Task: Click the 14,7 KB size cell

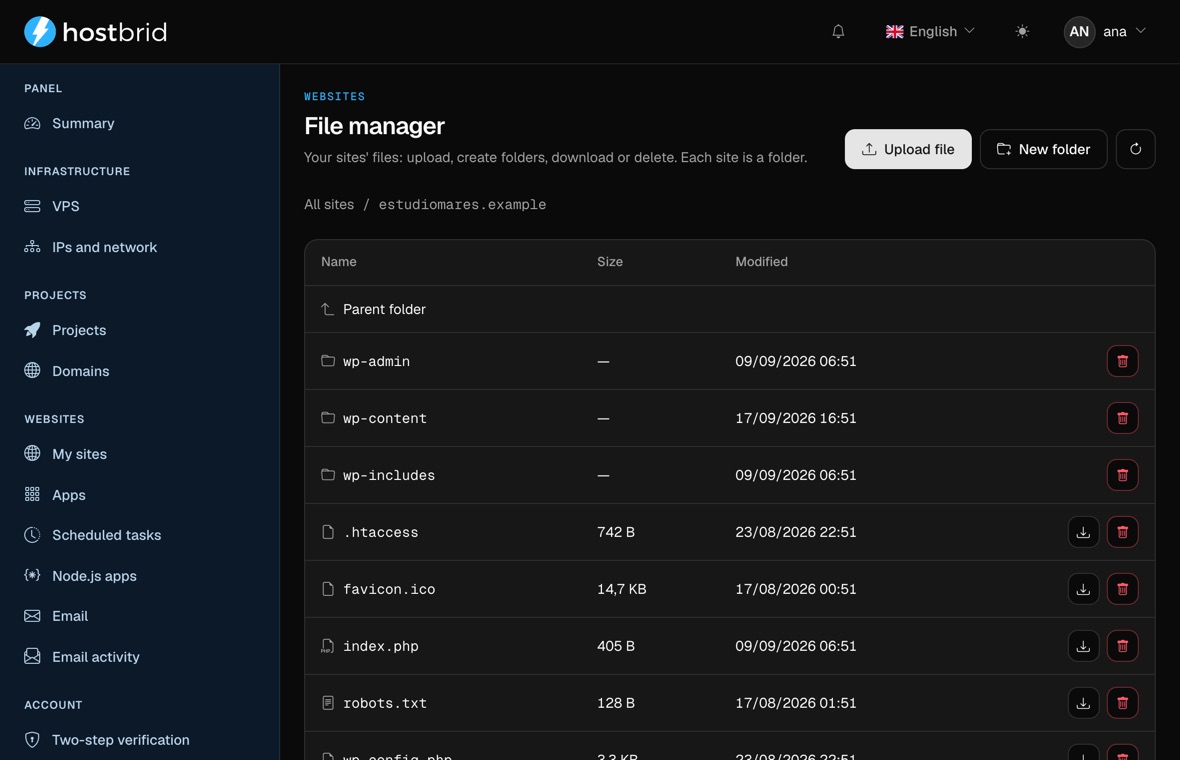Action: [622, 589]
